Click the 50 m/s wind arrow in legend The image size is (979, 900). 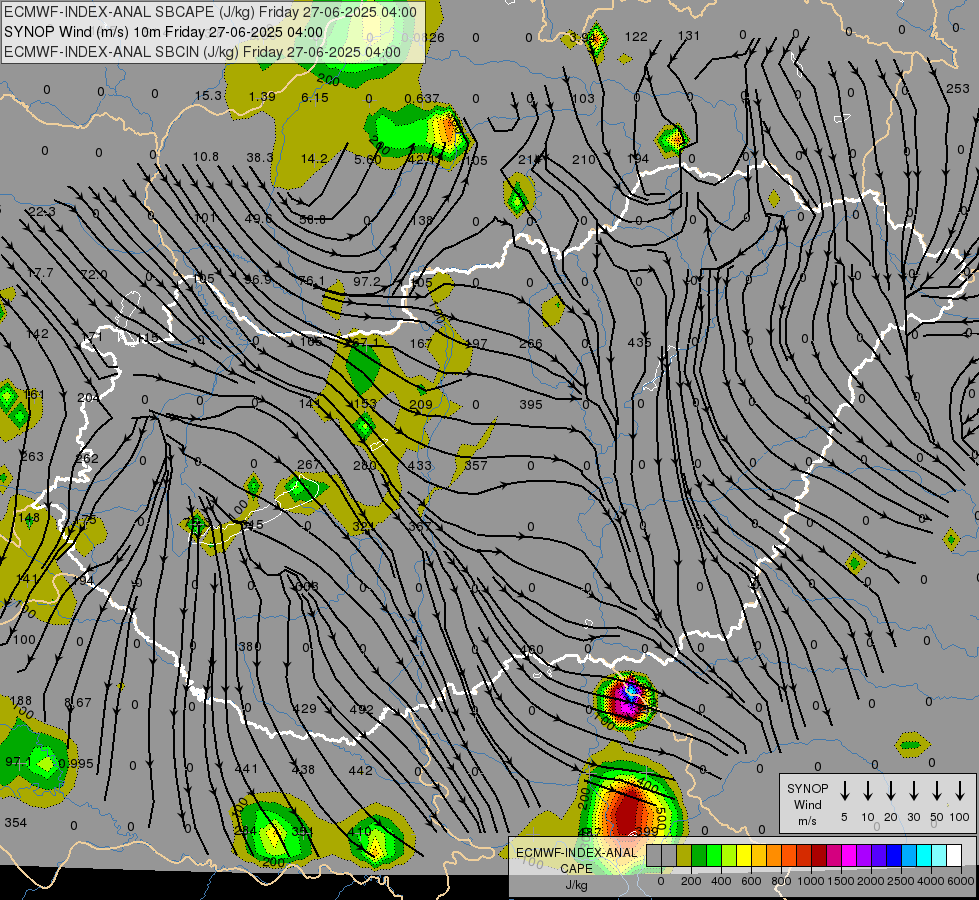(937, 790)
